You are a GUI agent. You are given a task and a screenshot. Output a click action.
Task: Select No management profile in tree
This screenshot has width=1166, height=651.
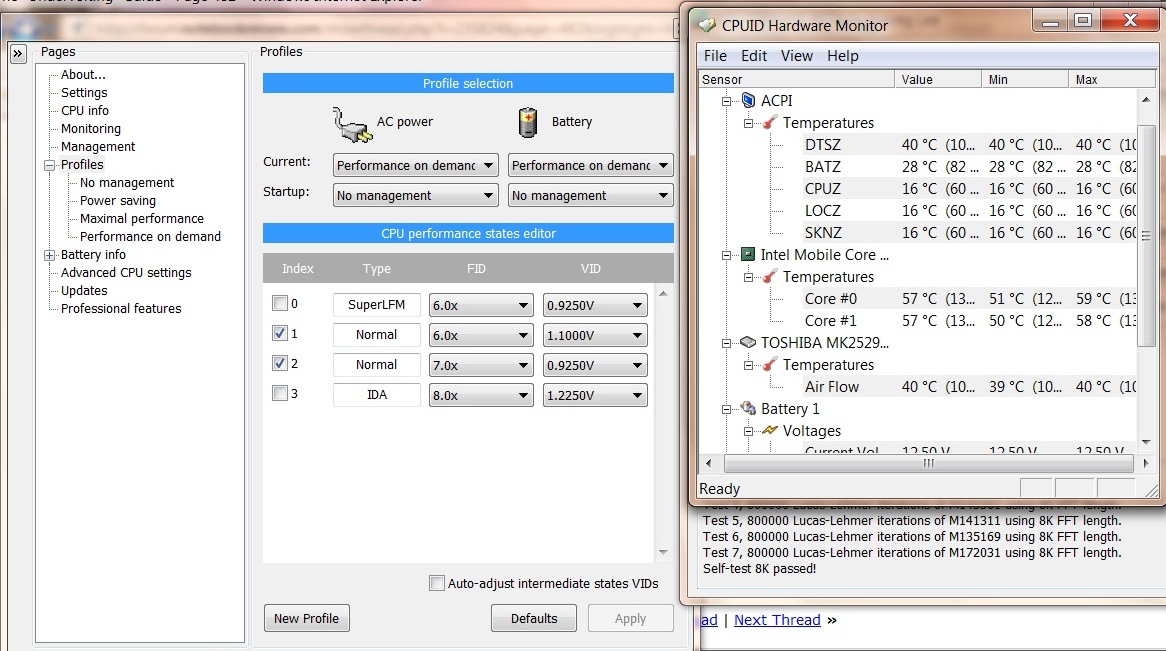(127, 182)
